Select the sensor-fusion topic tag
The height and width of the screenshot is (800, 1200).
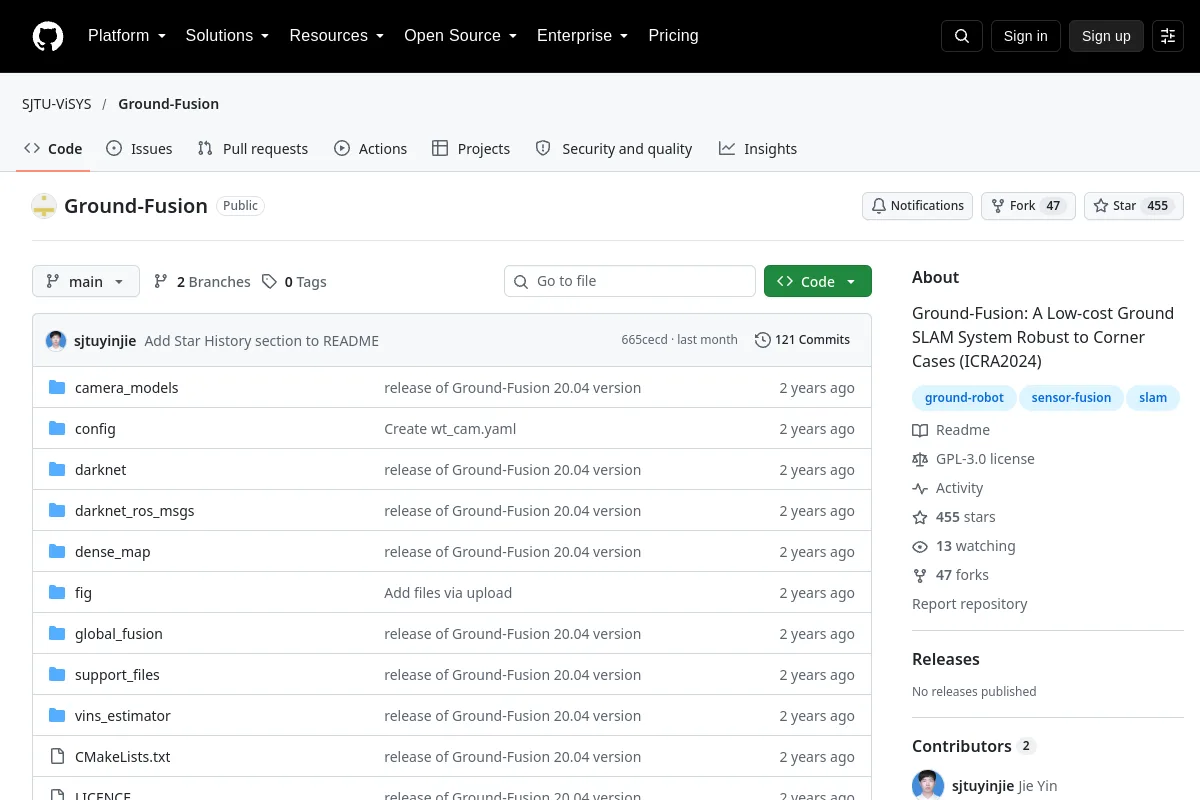pos(1071,398)
